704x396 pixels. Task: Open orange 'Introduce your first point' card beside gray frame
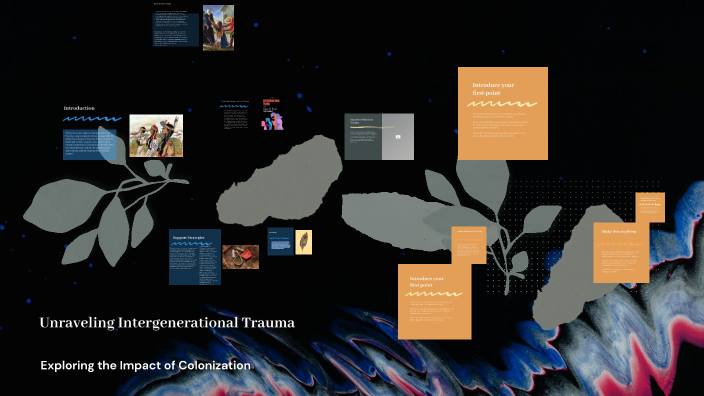503,114
